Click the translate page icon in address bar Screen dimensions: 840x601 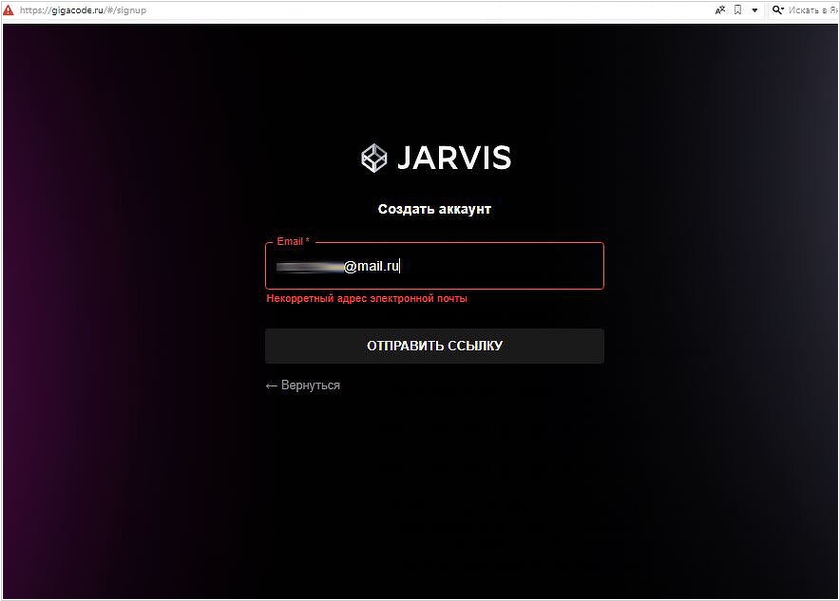(x=720, y=10)
